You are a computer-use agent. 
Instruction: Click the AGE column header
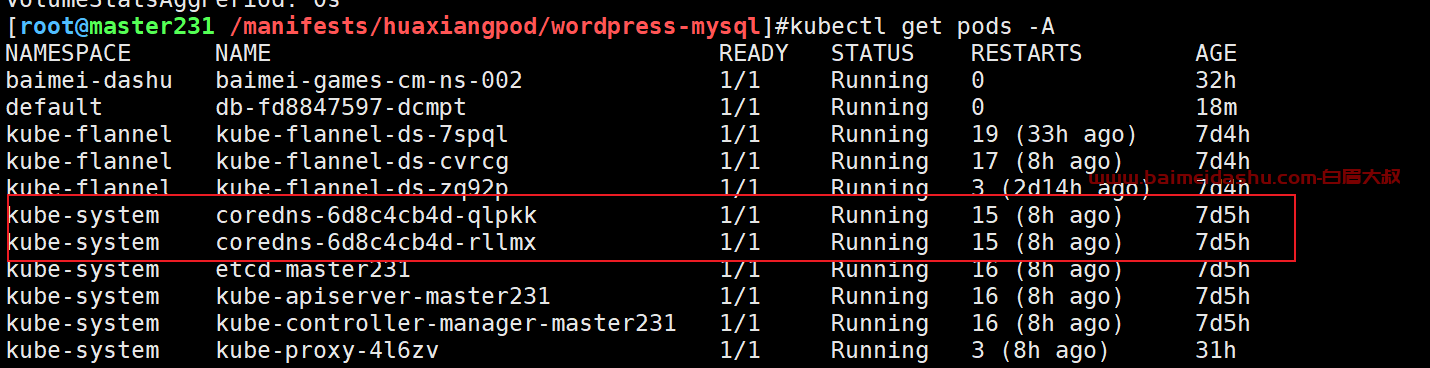1216,53
